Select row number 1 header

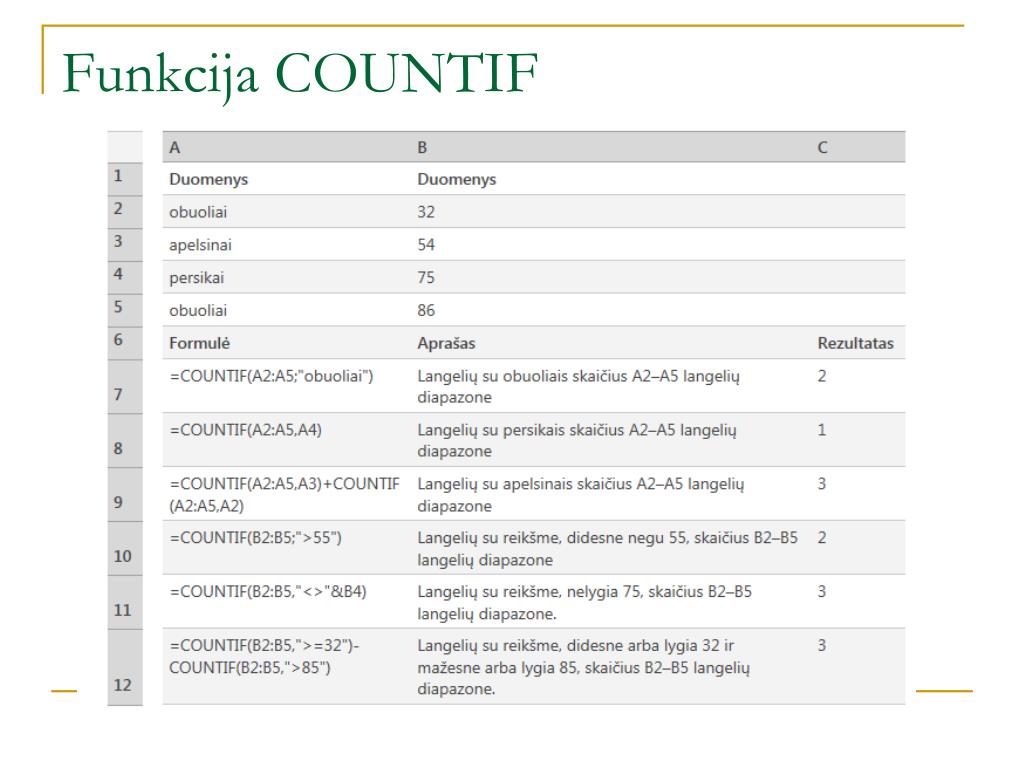point(125,179)
